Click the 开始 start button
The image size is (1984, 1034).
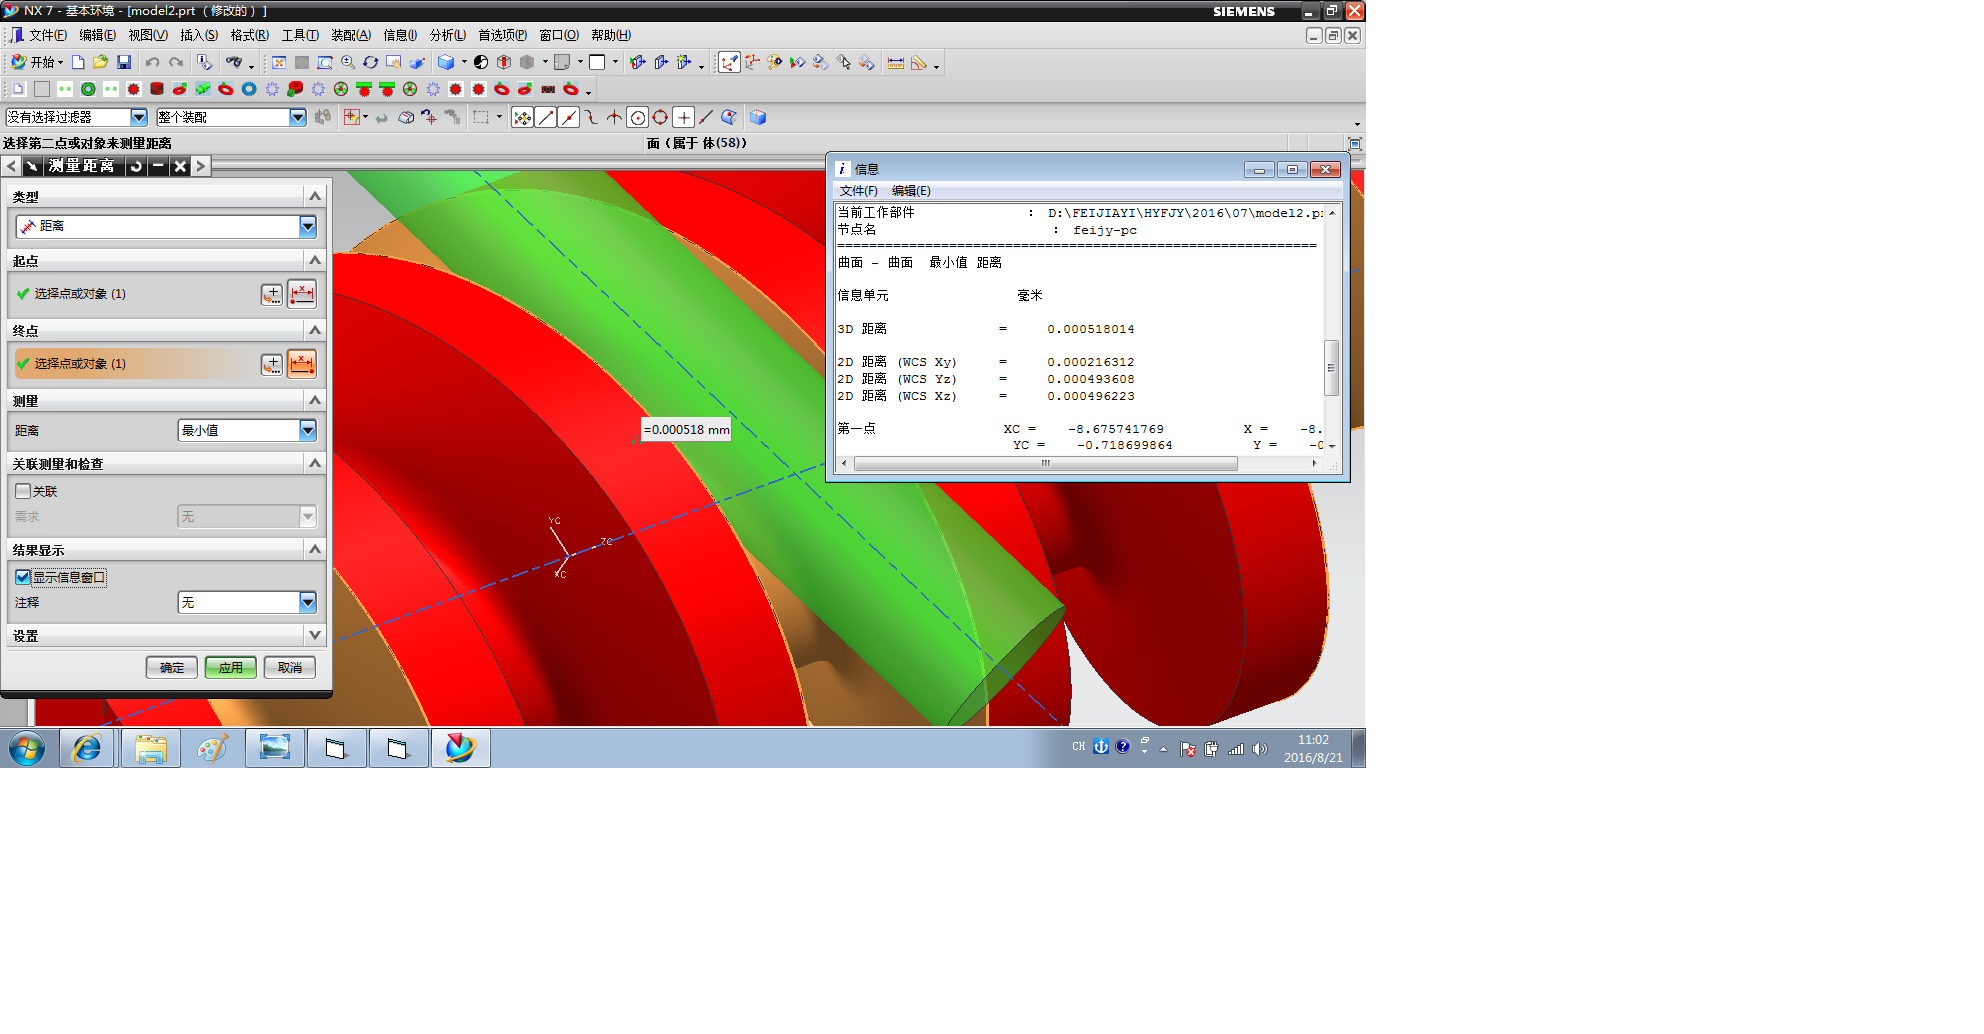coord(36,62)
